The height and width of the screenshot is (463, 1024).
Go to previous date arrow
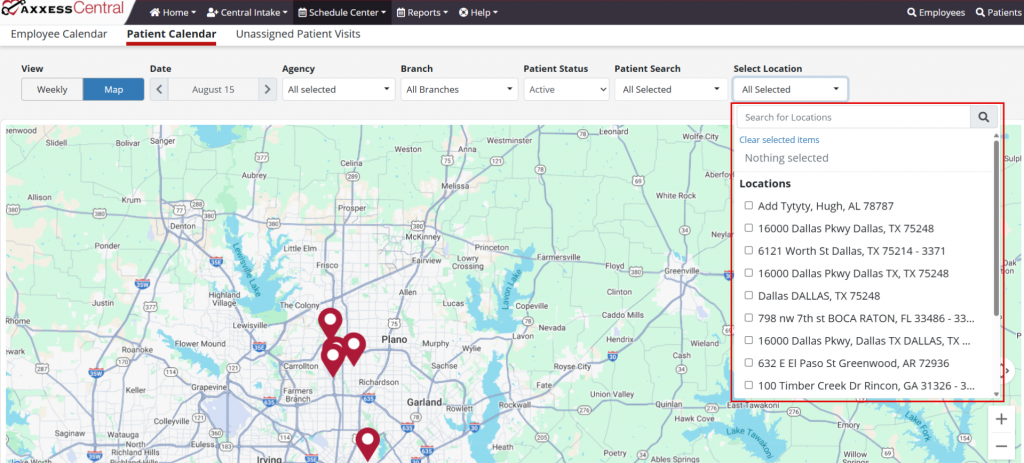tap(159, 89)
